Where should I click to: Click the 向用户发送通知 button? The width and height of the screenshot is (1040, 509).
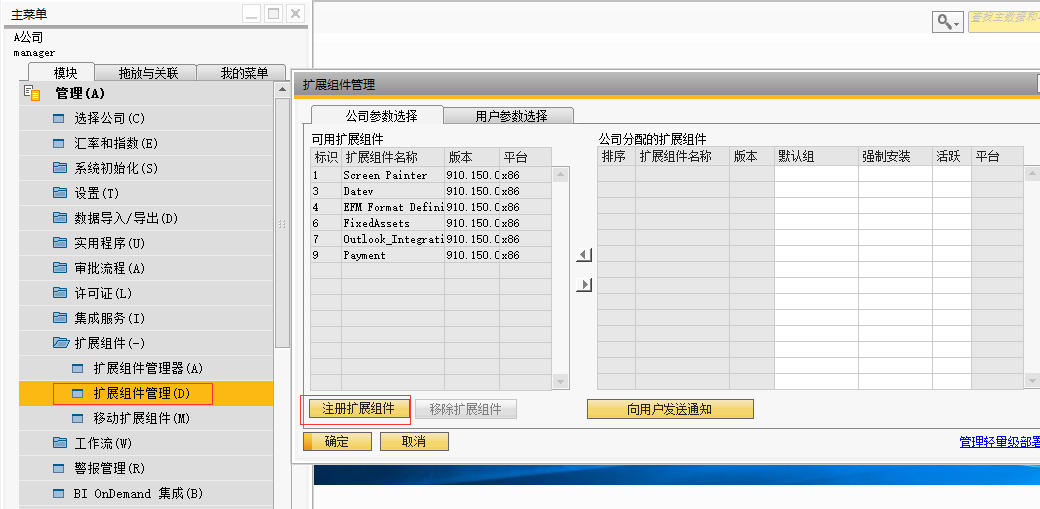(670, 409)
